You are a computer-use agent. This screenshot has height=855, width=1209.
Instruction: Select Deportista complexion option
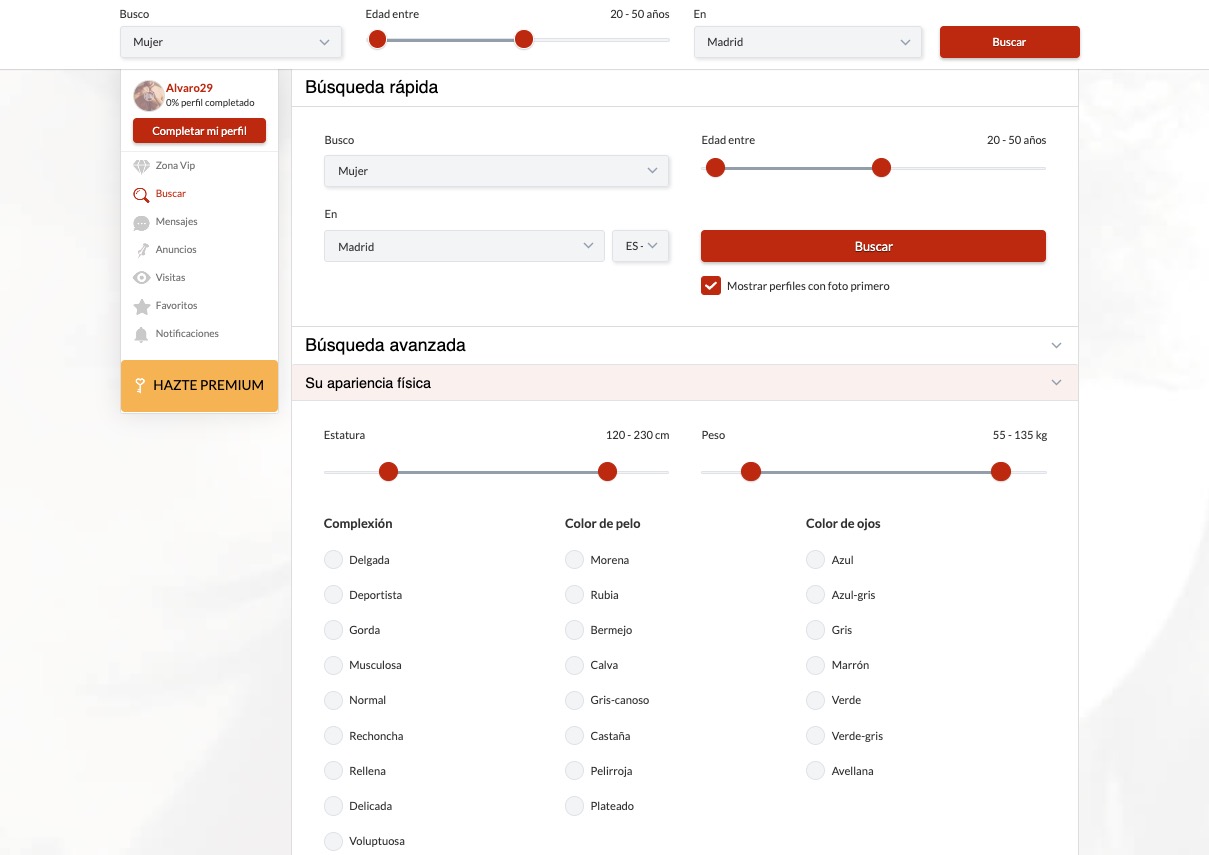click(x=333, y=595)
